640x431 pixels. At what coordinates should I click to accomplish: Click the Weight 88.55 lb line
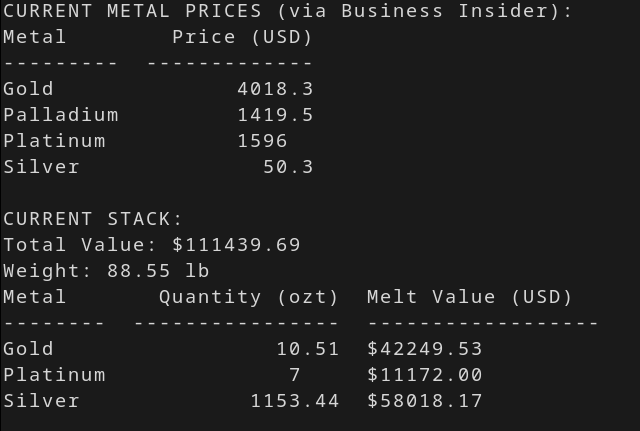tap(106, 271)
